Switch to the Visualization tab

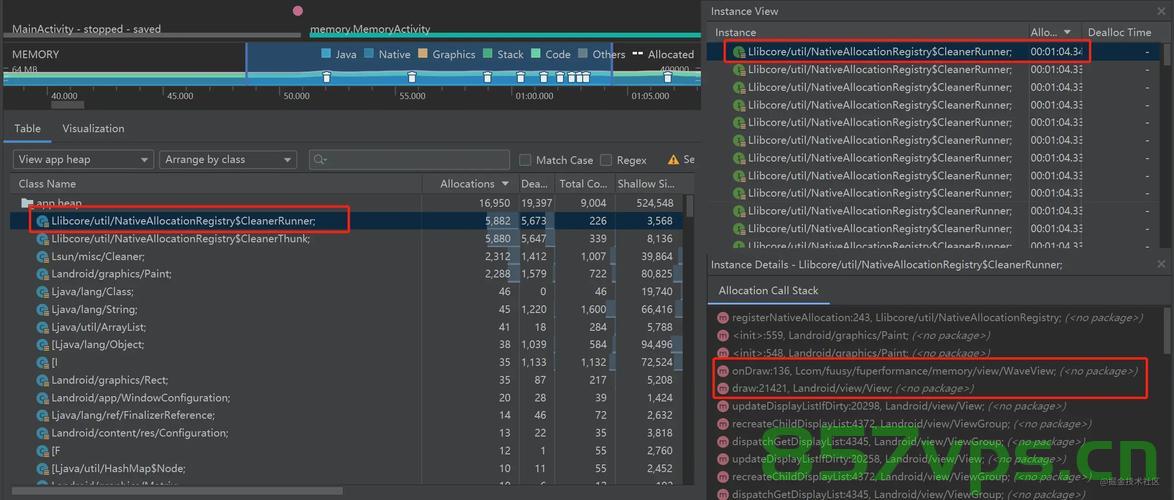coord(94,129)
